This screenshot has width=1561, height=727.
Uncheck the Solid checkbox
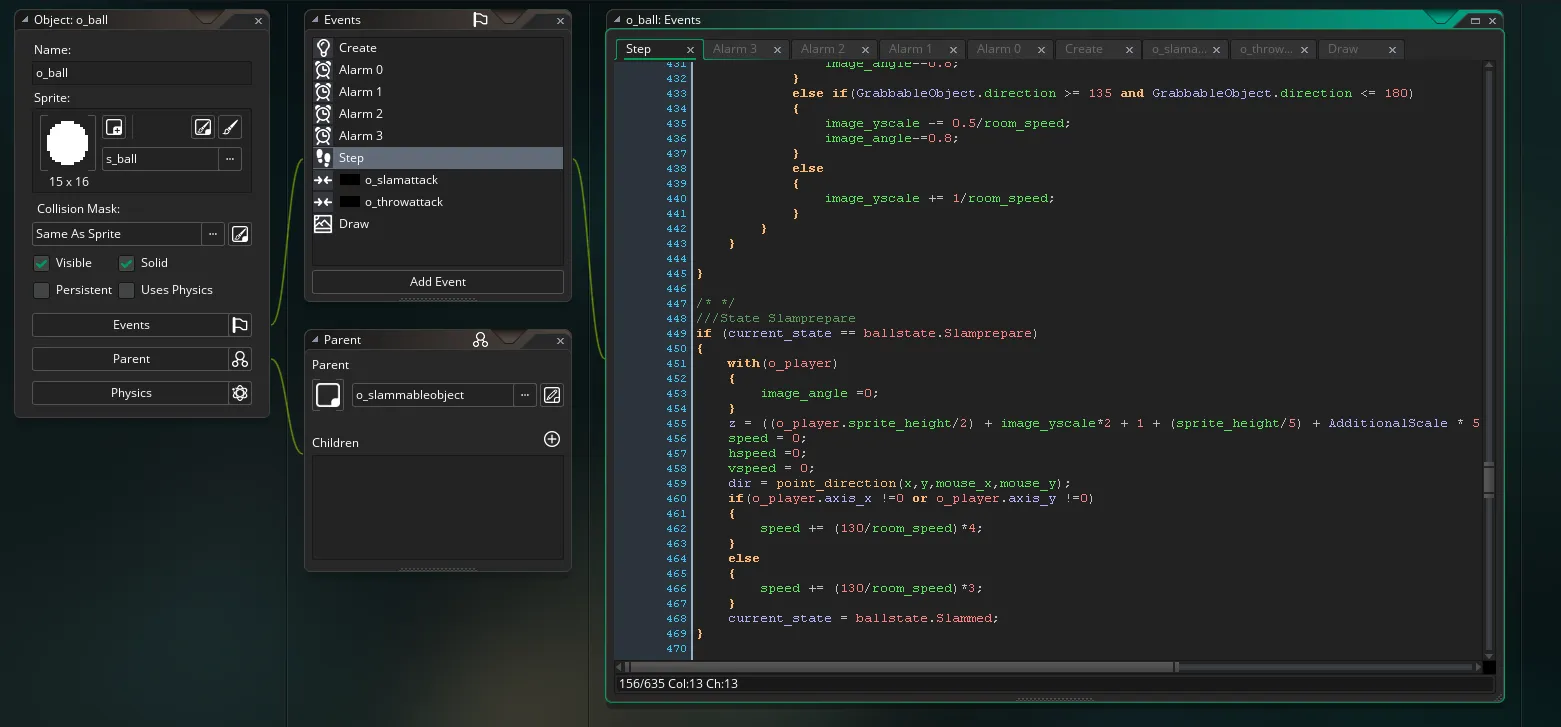click(x=126, y=263)
